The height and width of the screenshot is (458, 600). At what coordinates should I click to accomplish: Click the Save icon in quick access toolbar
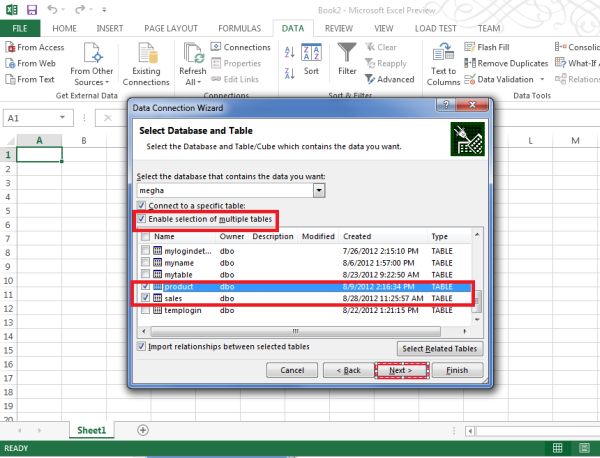32,10
